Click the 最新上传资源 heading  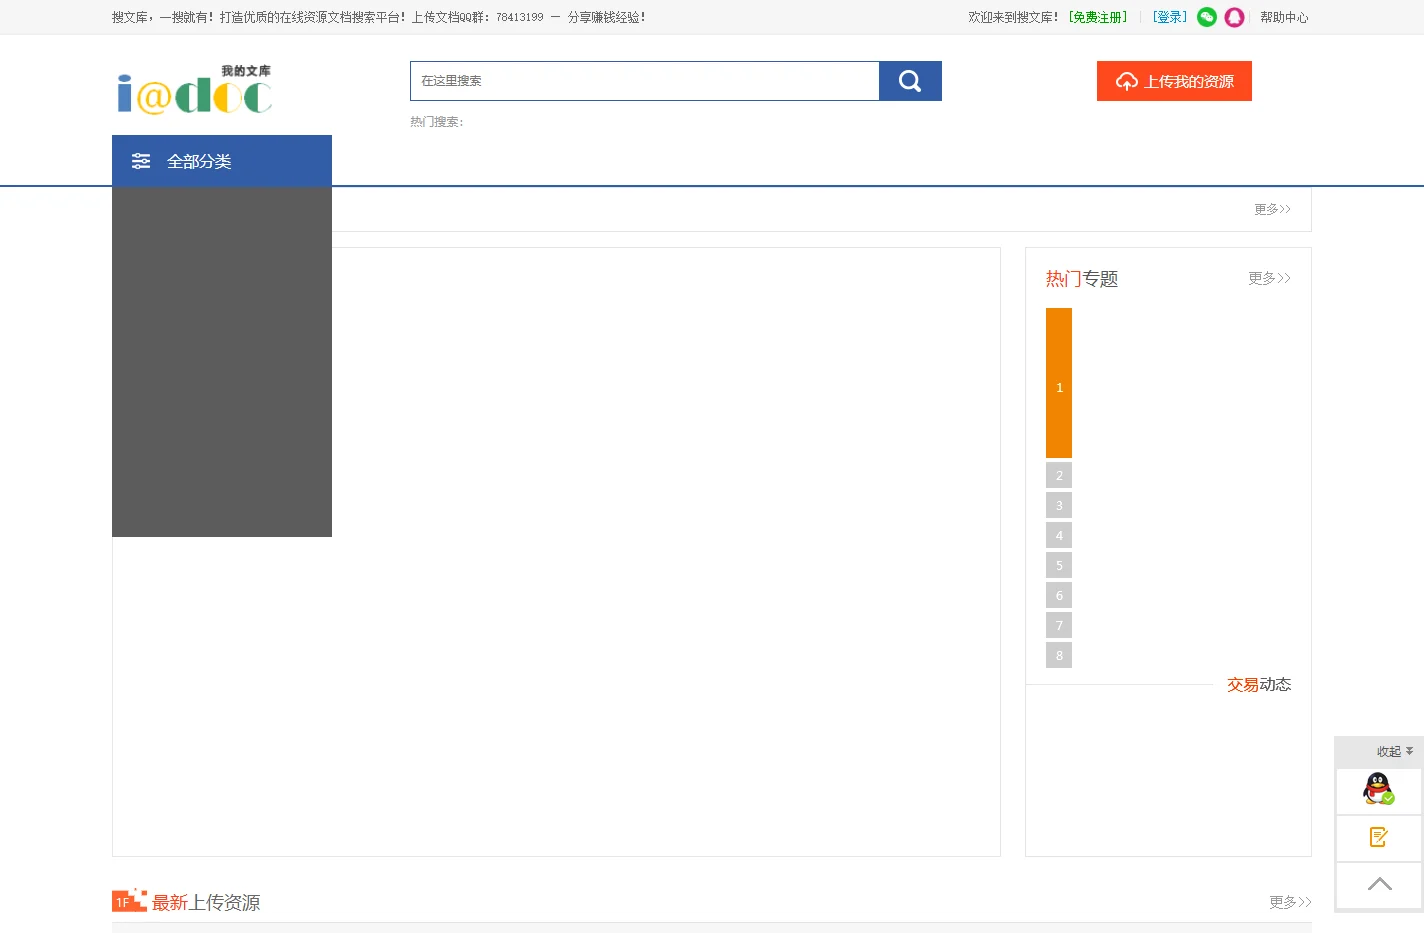pyautogui.click(x=206, y=902)
